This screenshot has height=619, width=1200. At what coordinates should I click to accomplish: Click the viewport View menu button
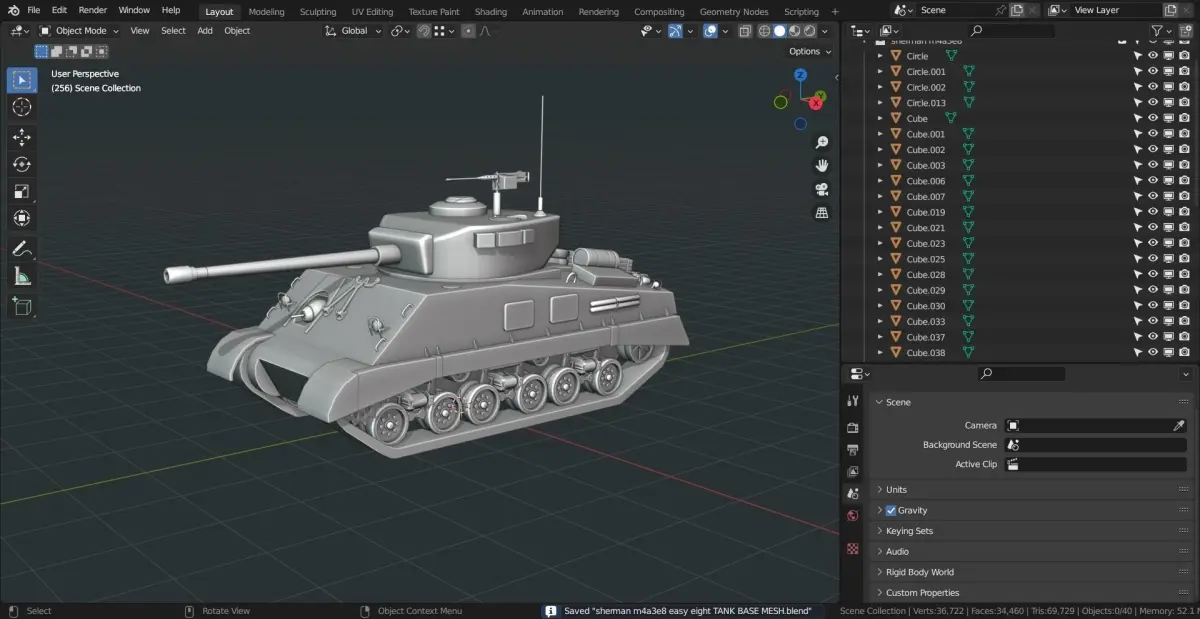pos(140,31)
